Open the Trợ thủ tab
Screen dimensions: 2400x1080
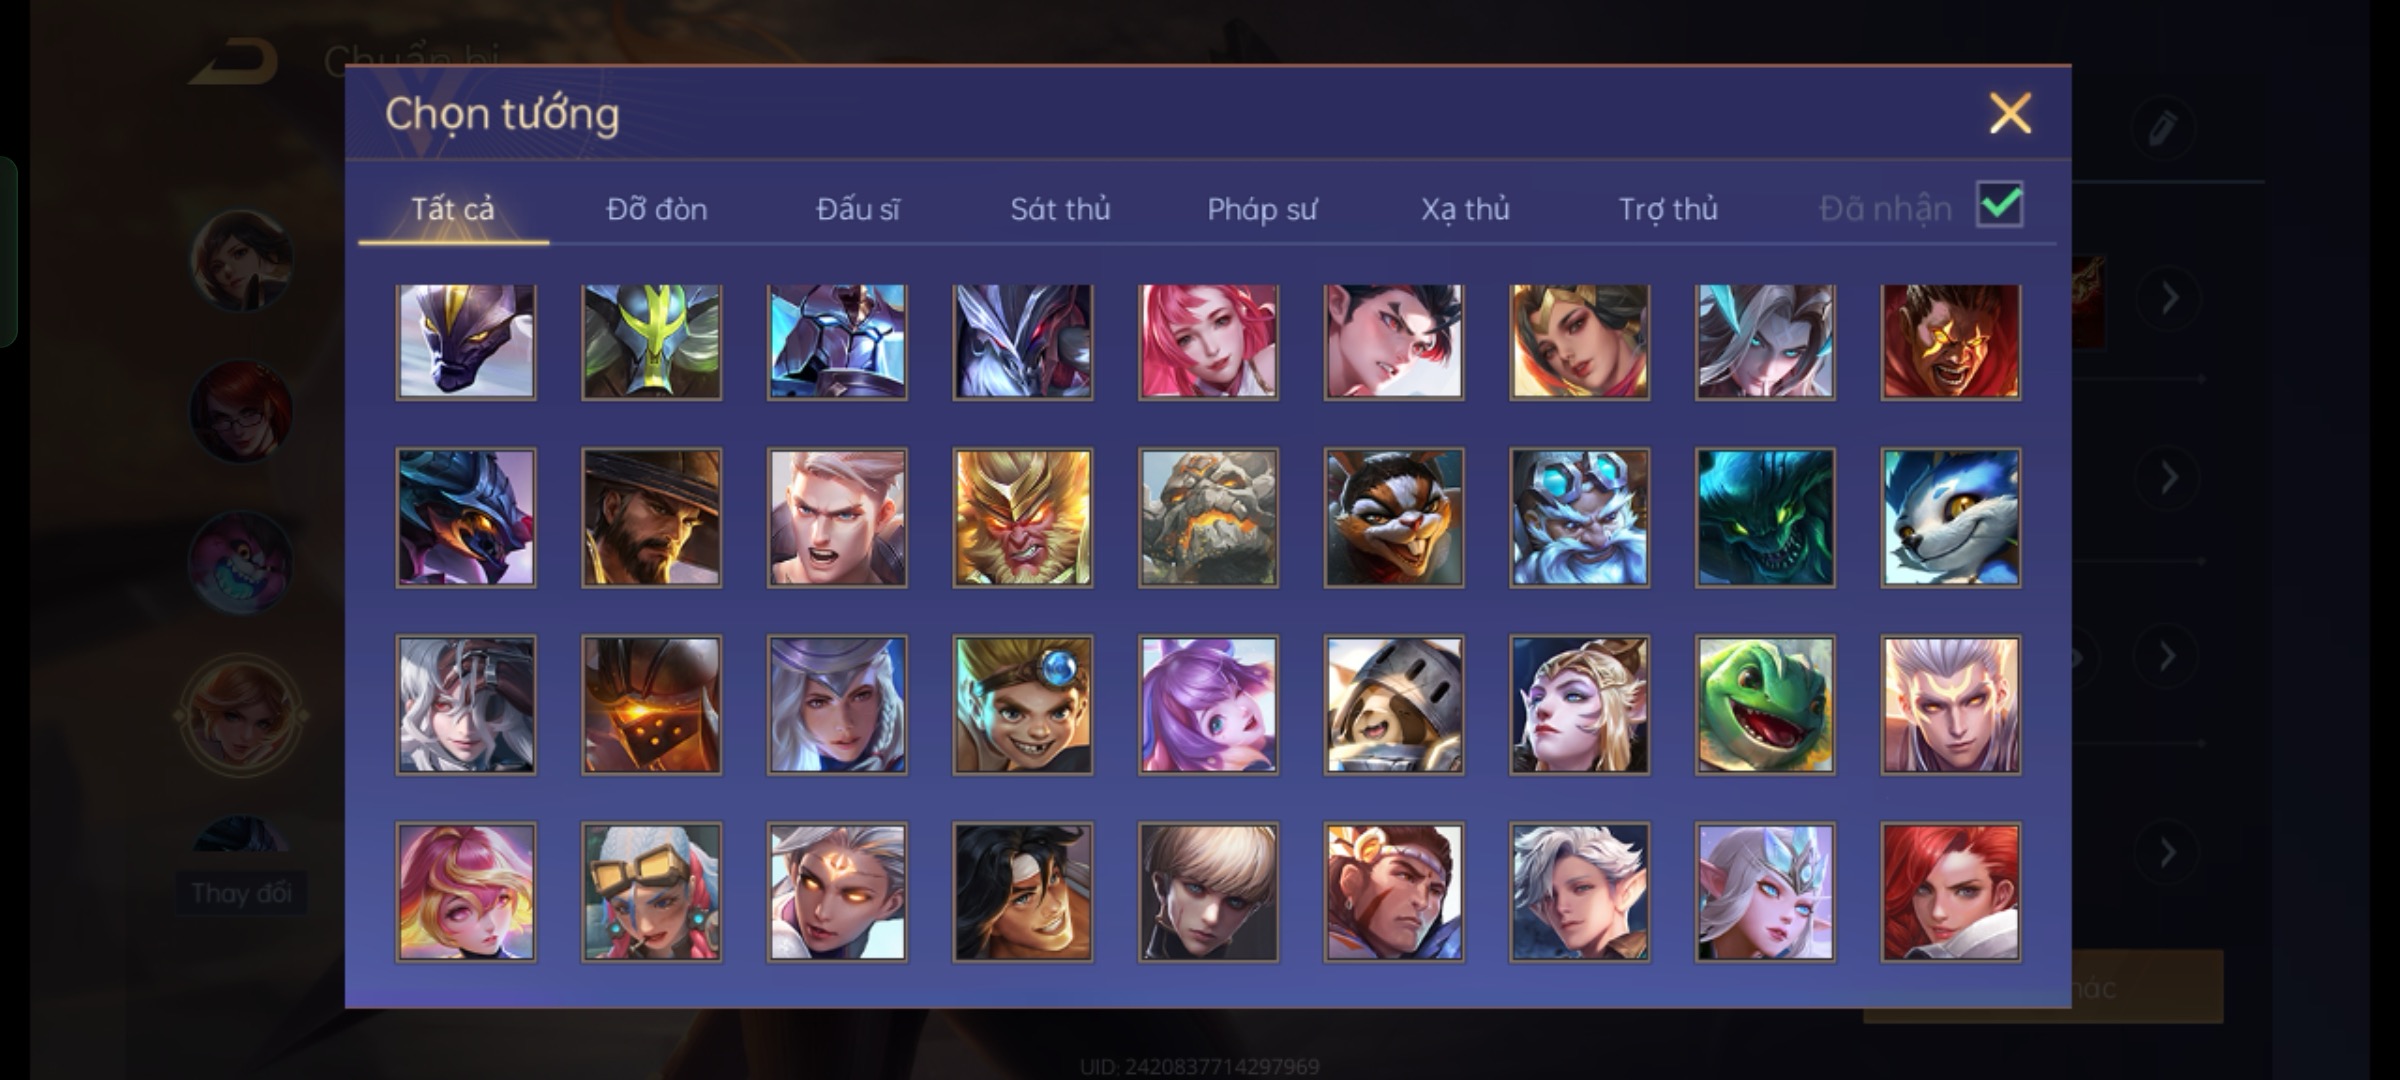point(1668,209)
